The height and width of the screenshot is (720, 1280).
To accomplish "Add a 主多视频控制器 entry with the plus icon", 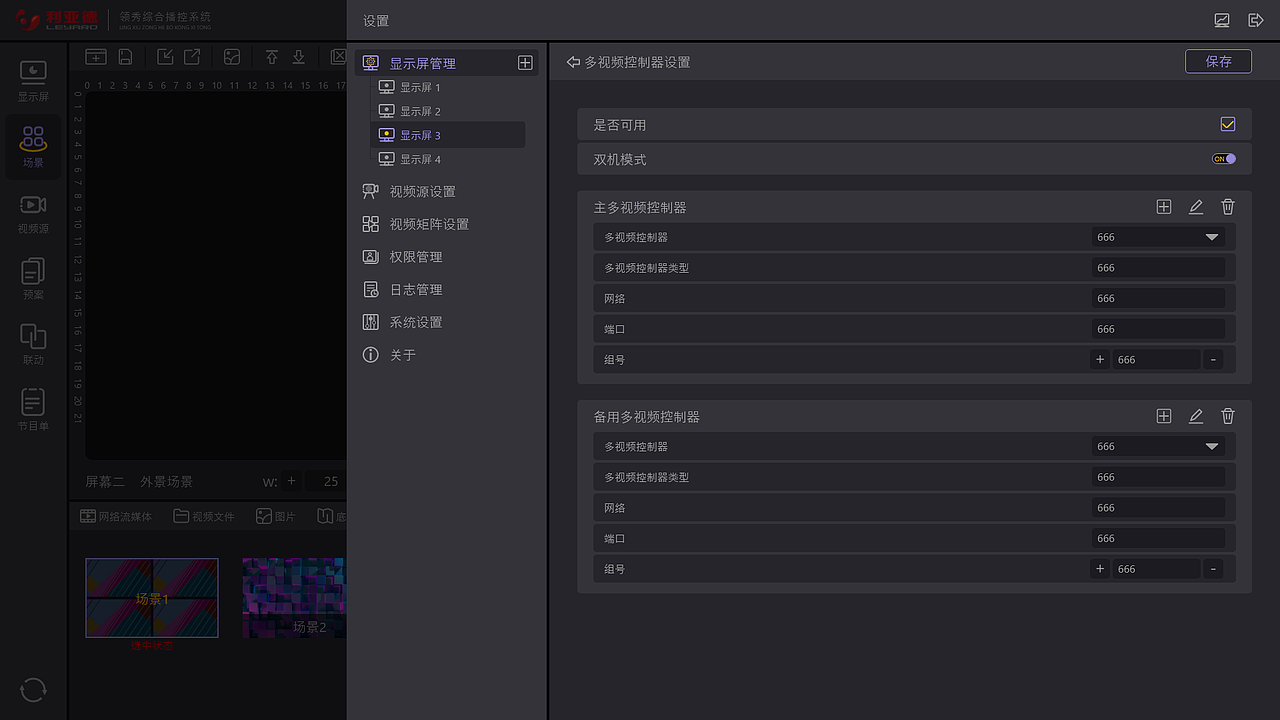I will tap(1164, 207).
